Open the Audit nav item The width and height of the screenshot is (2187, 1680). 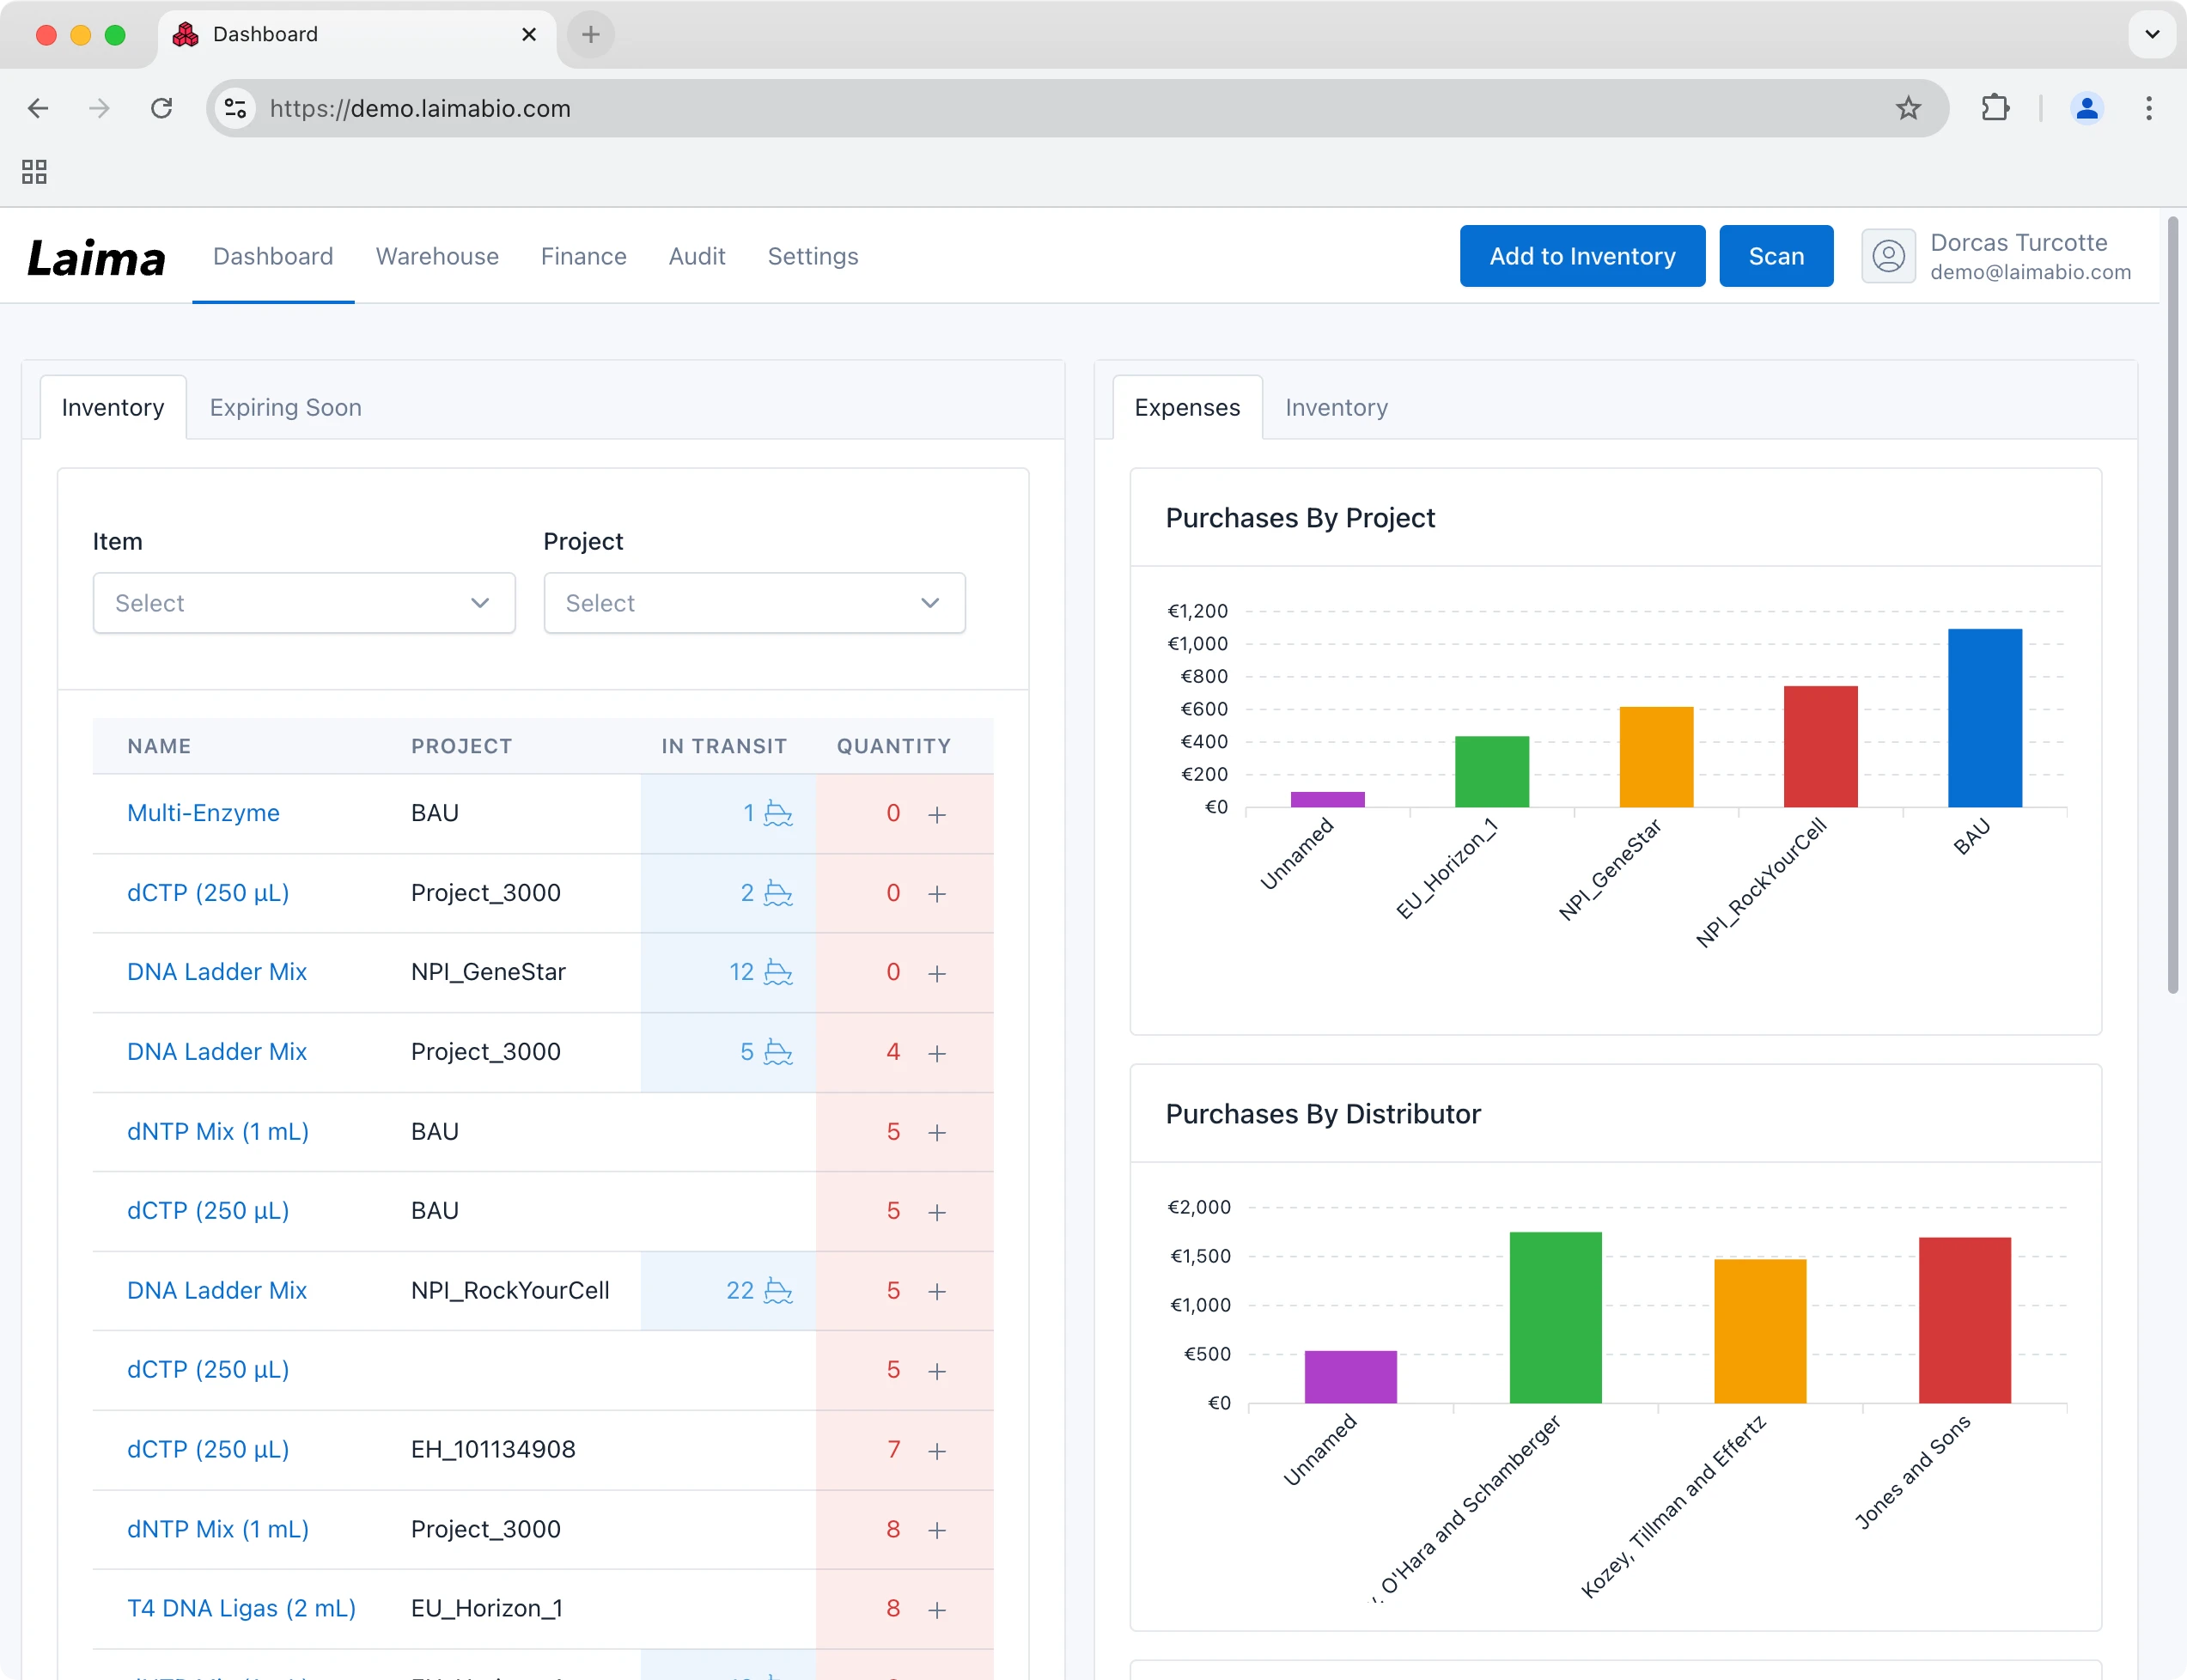[x=697, y=257]
